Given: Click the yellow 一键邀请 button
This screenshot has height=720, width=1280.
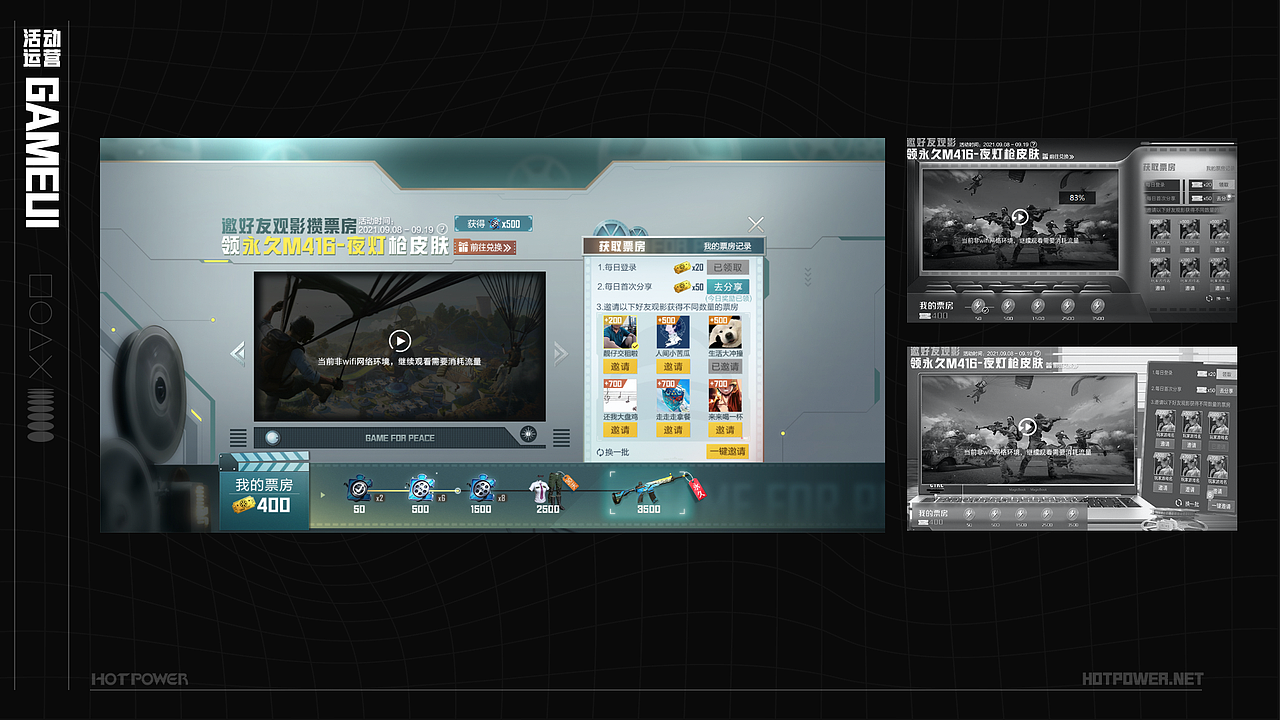Looking at the screenshot, I should 727,451.
